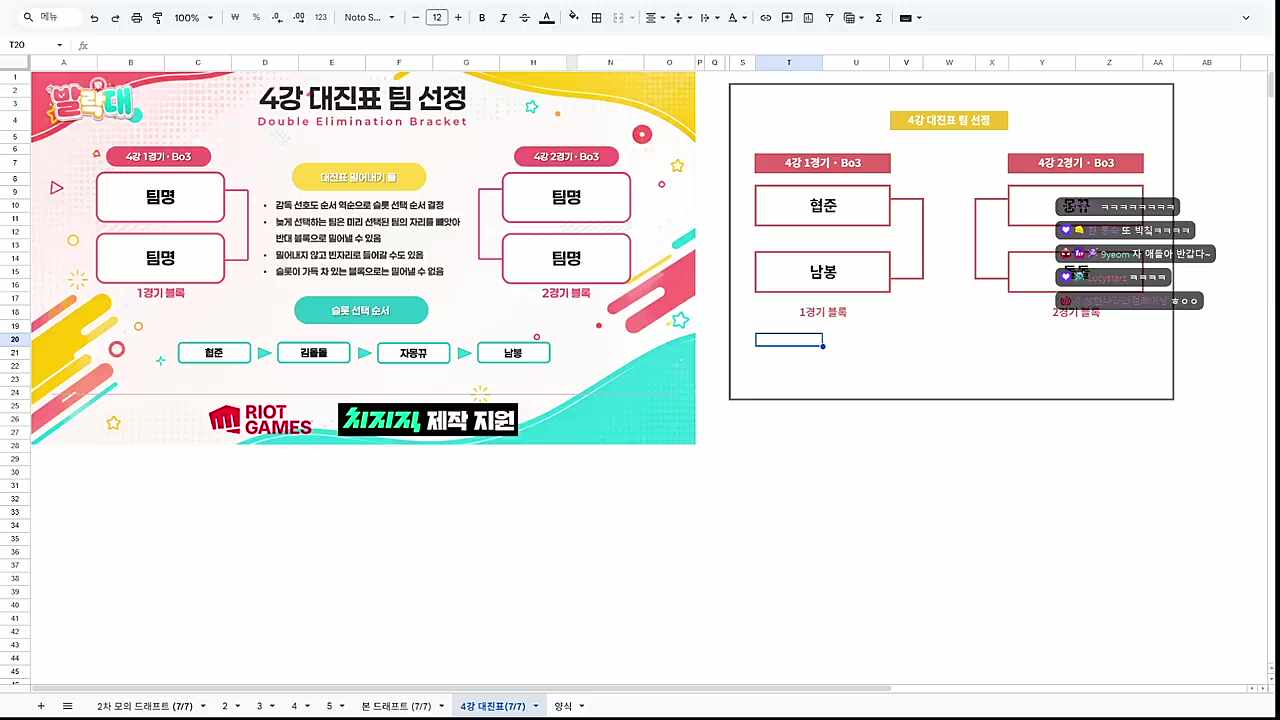Click the Insert comment icon

[x=787, y=18]
